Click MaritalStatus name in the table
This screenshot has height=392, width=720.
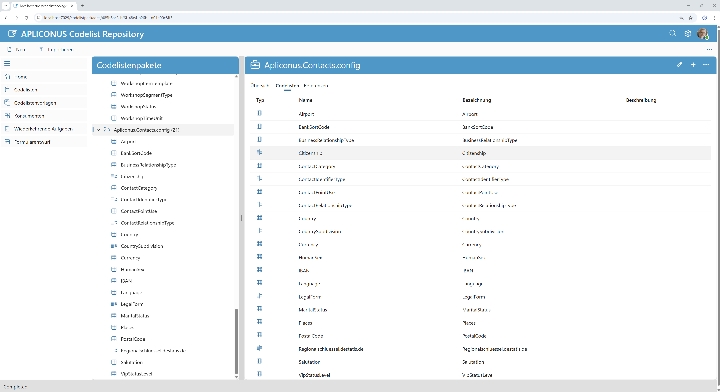coord(313,309)
